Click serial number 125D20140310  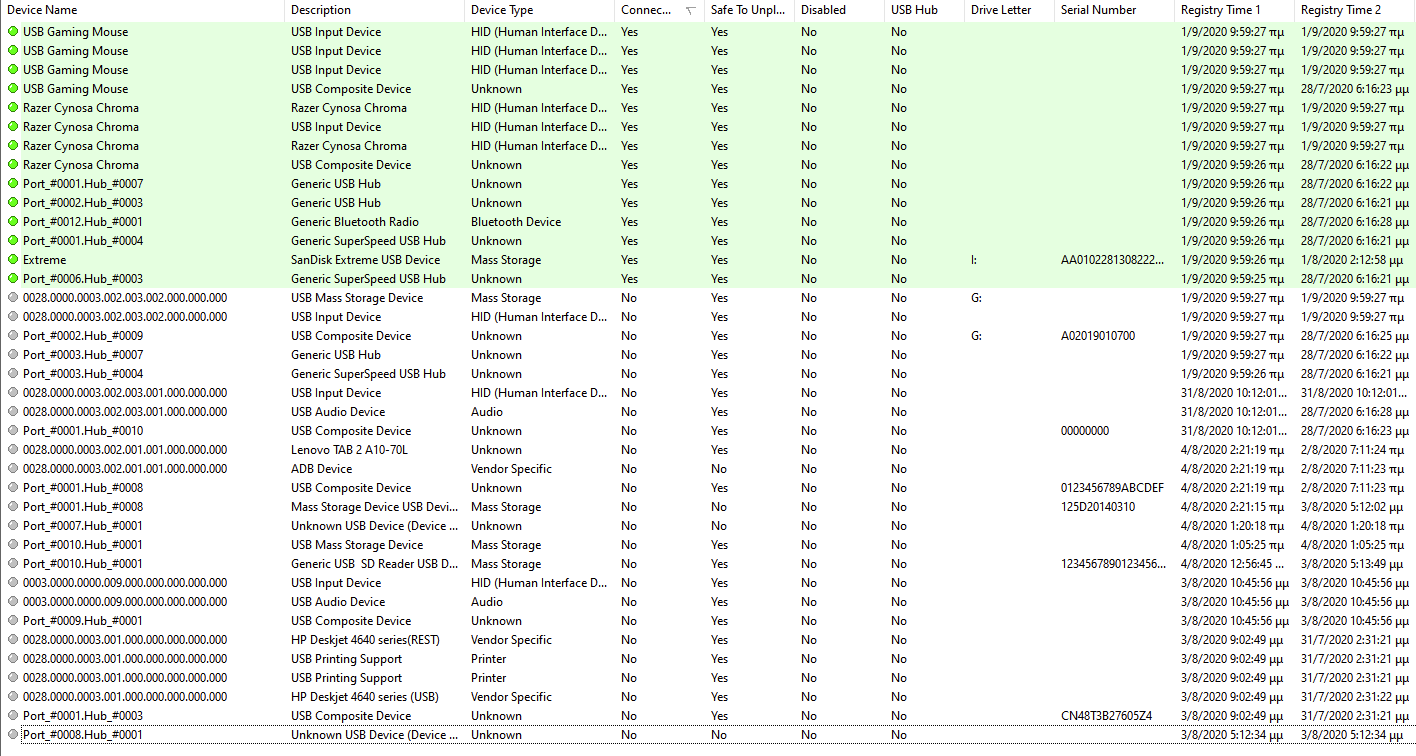1098,507
